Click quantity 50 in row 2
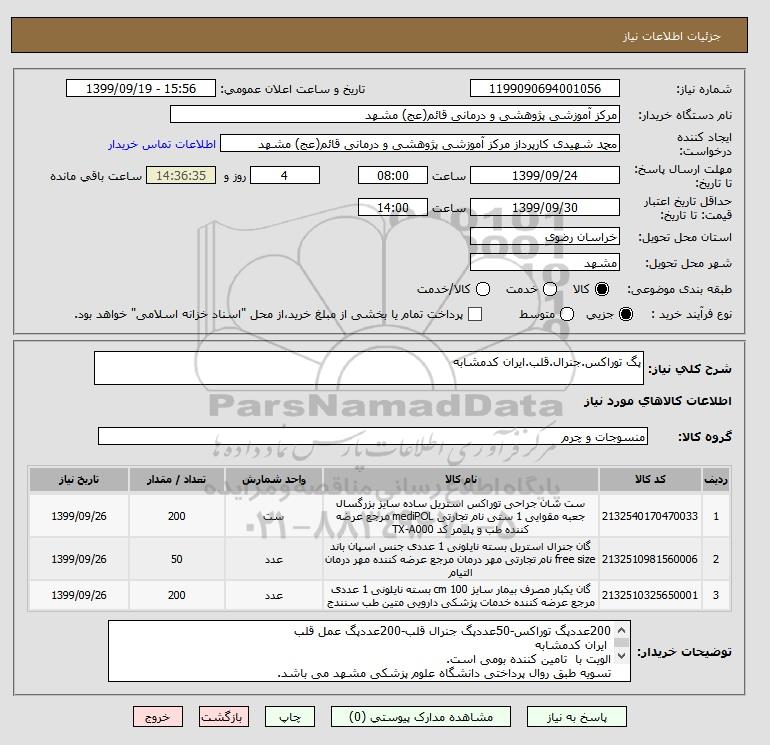Viewport: 770px width, 745px height. (x=177, y=559)
